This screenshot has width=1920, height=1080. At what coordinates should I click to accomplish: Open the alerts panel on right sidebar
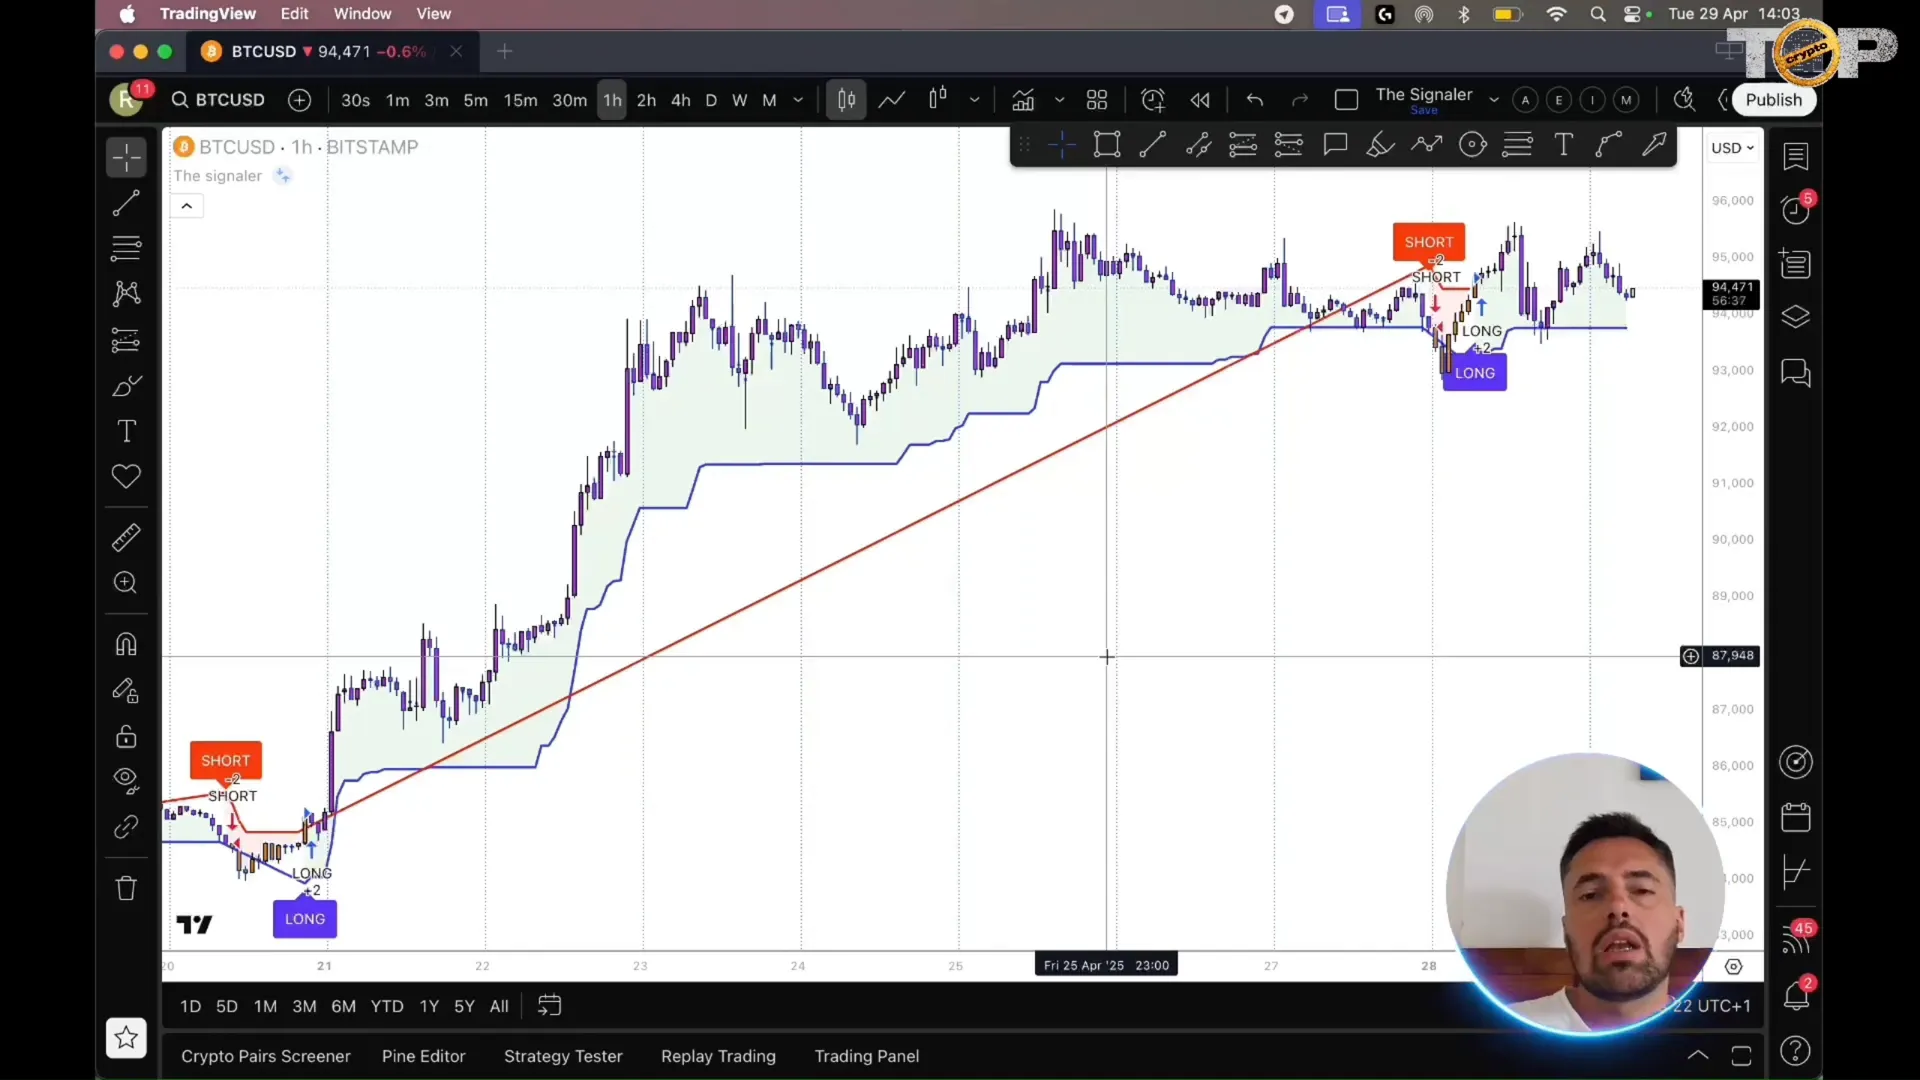1796,209
